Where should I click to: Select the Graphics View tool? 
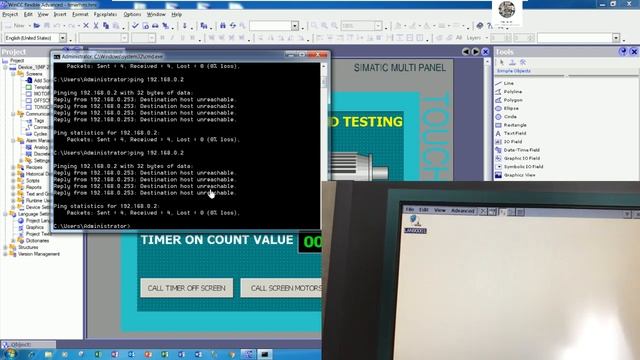click(x=519, y=175)
